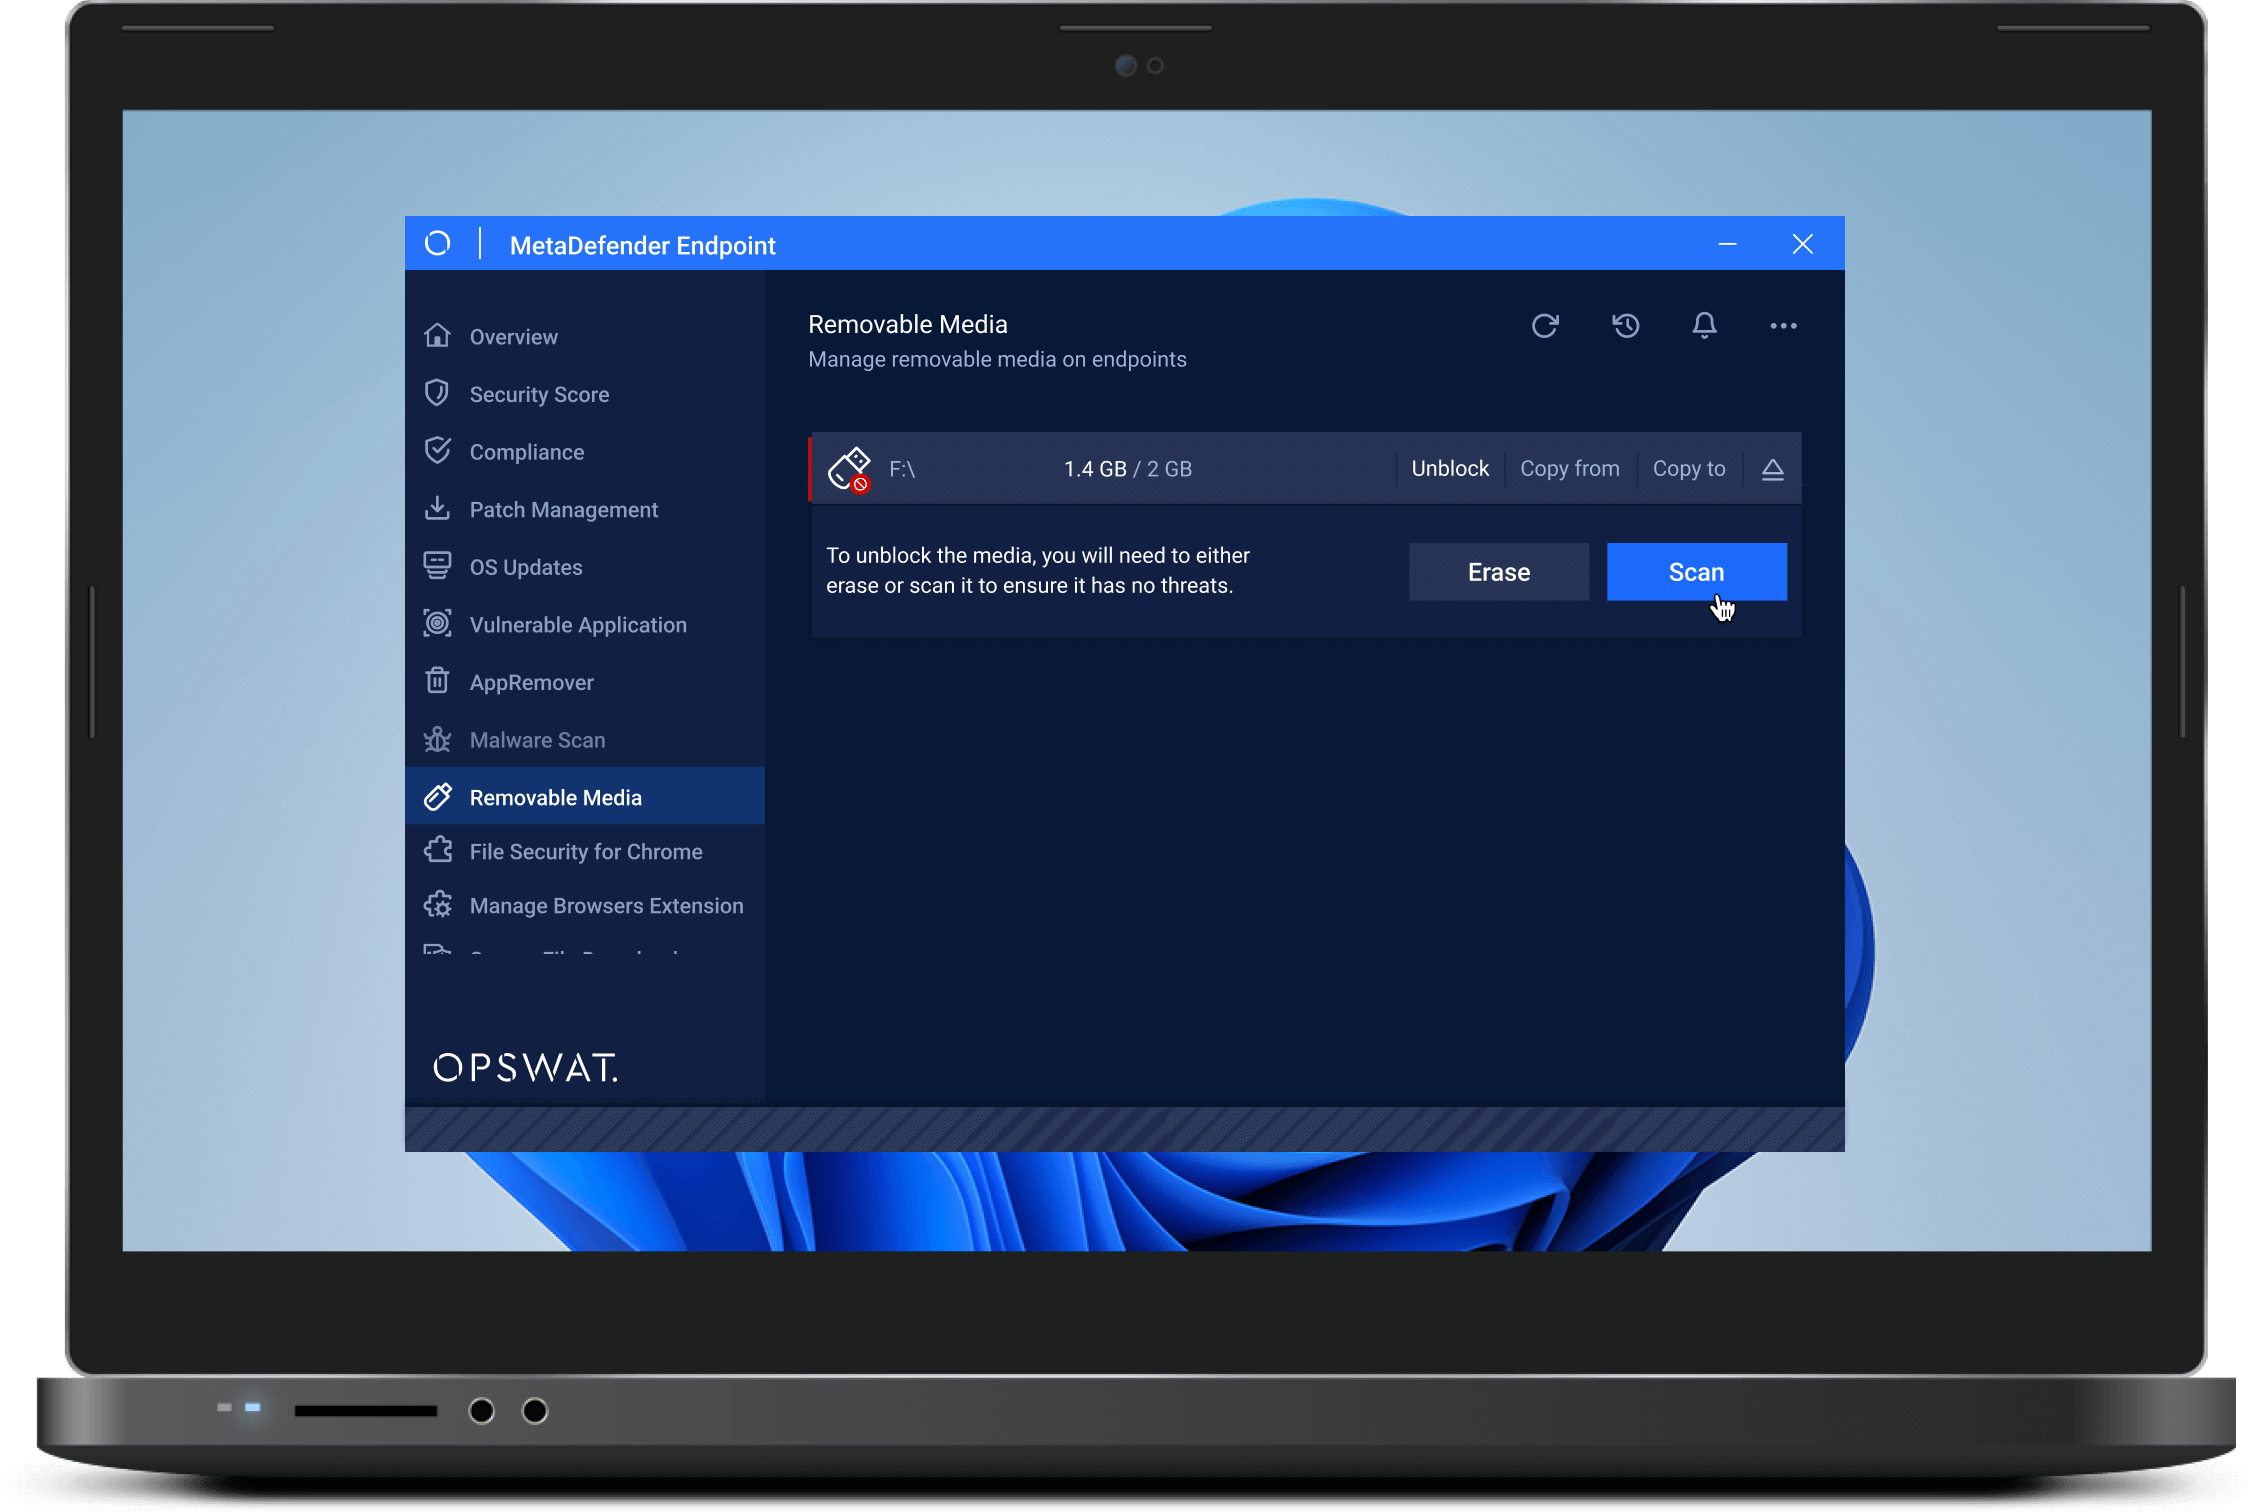Open Vulnerable Application section
This screenshot has width=2250, height=1512.
click(x=577, y=625)
